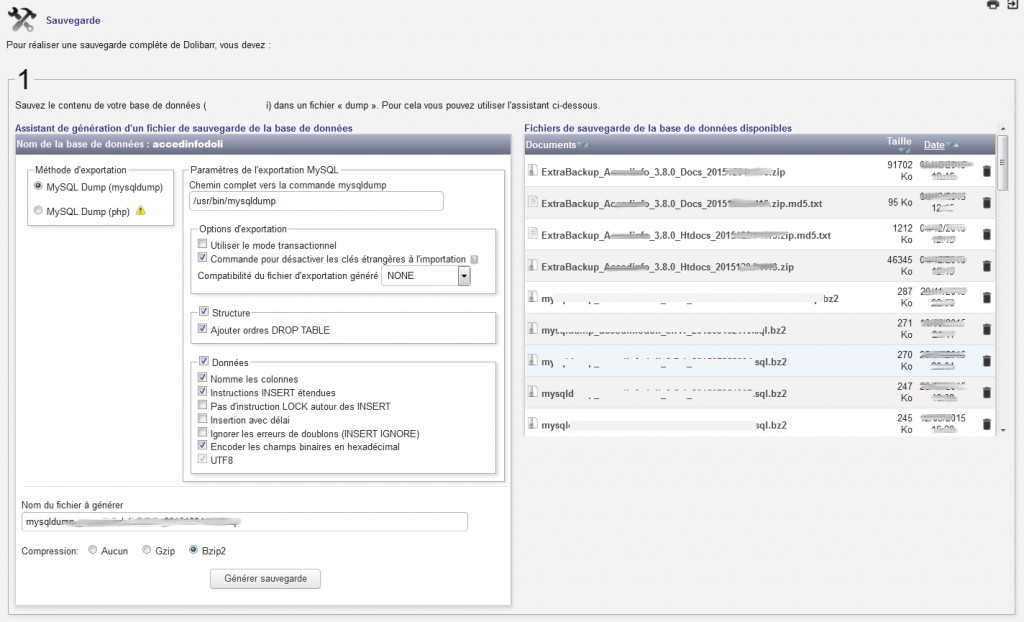Click file icon of 95 Ko md5.txt
Screen dimensions: 1024x622
(532, 202)
